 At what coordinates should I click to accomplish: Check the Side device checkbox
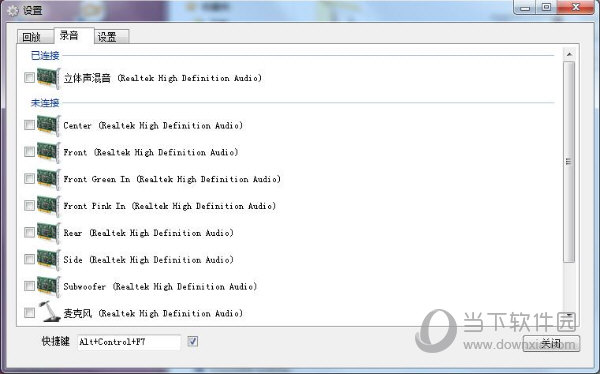(x=29, y=259)
